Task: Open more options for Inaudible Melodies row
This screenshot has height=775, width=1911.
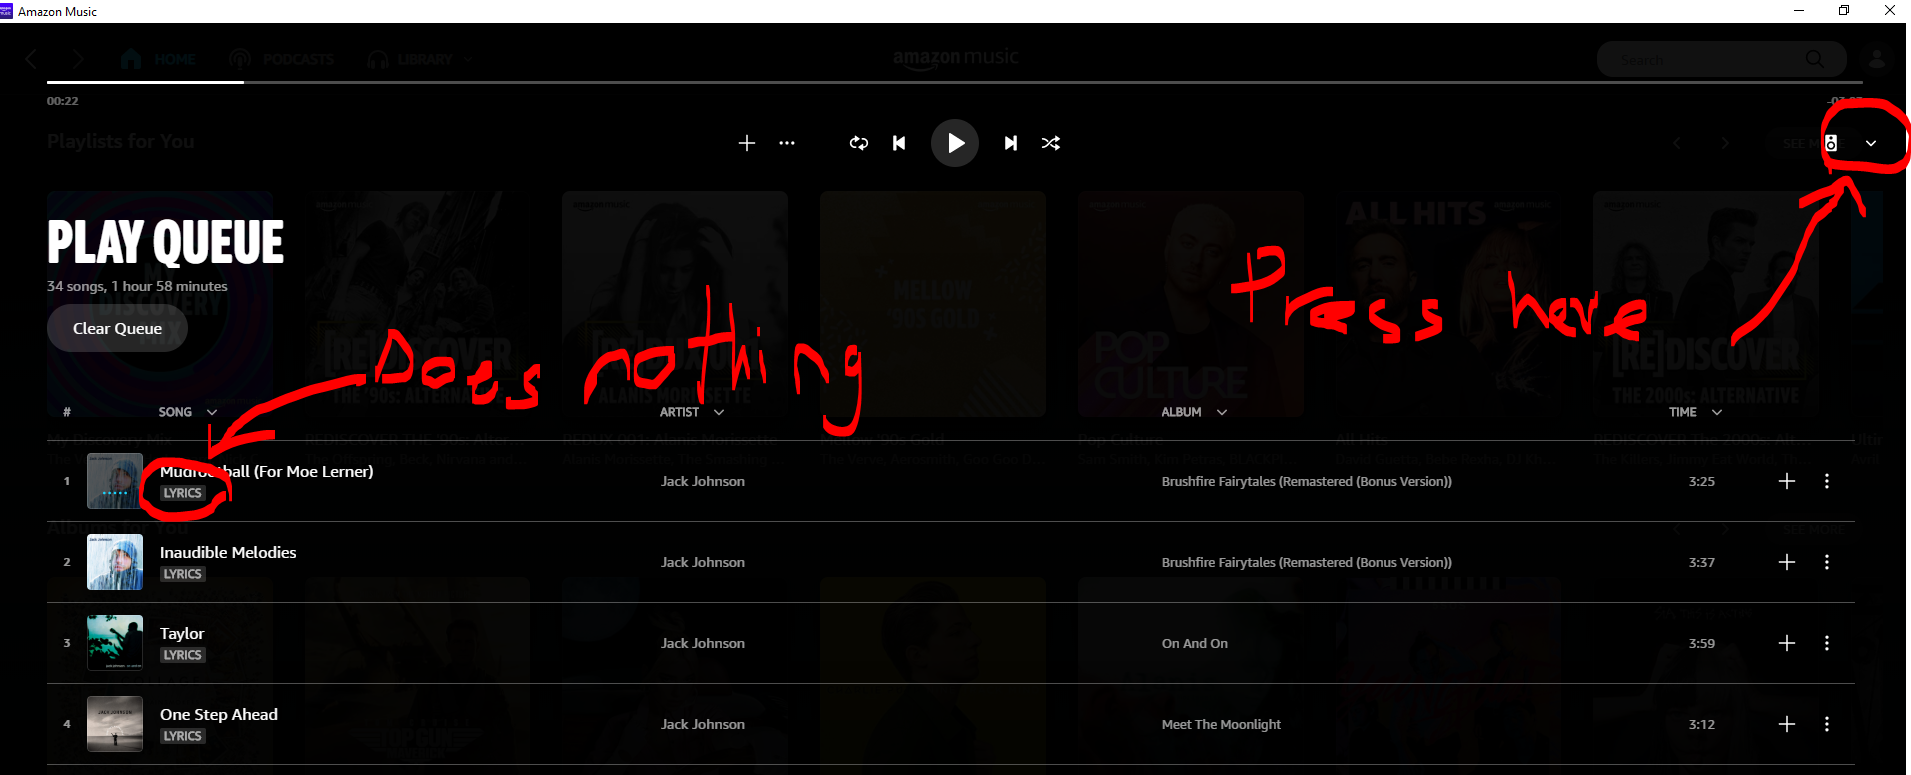Action: (1827, 562)
